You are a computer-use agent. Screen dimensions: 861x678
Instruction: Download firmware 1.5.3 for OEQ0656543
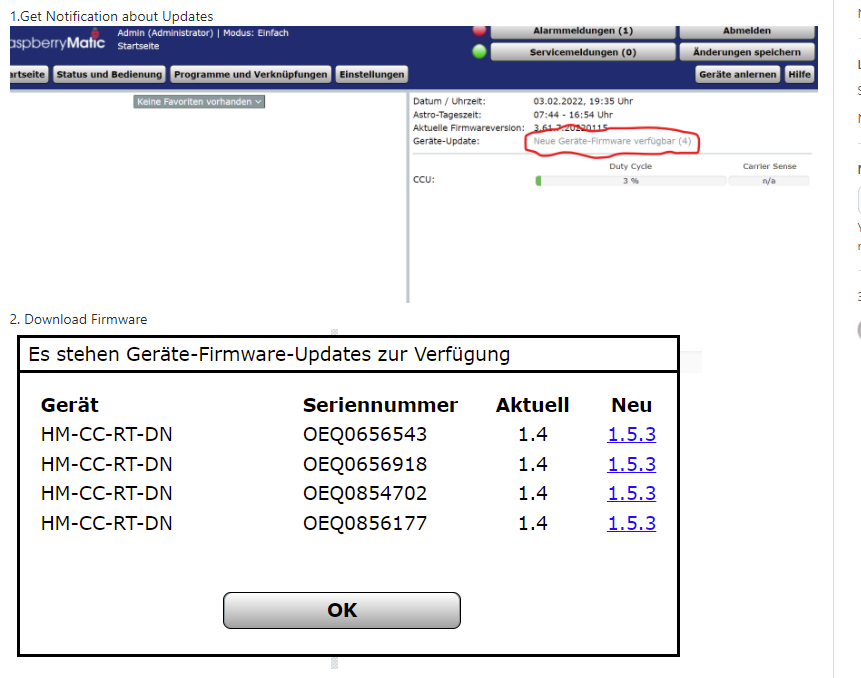click(x=631, y=434)
